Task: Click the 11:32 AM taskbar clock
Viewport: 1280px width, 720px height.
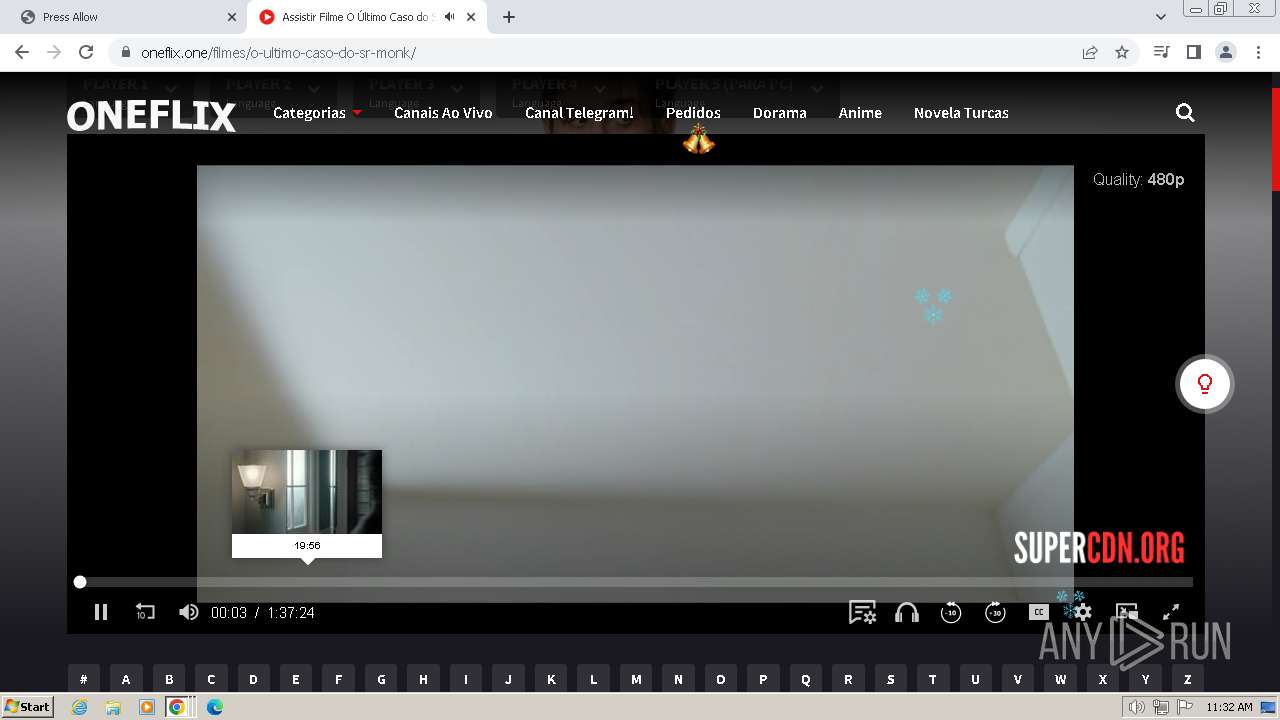Action: pyautogui.click(x=1229, y=707)
